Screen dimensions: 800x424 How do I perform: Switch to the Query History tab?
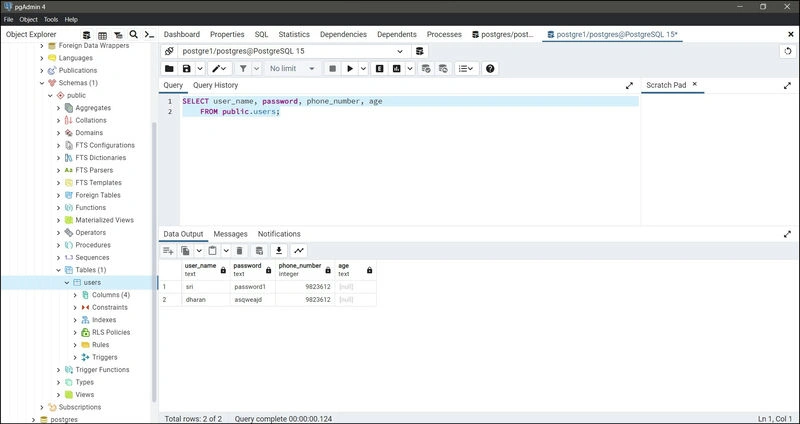click(215, 85)
